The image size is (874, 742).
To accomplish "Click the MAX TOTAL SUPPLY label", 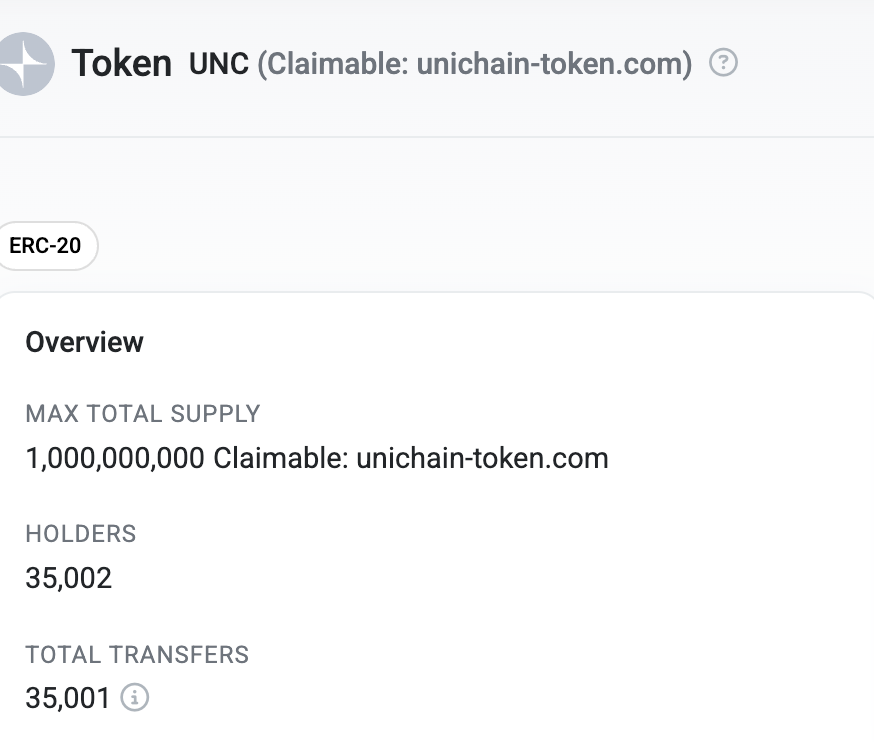I will [142, 414].
